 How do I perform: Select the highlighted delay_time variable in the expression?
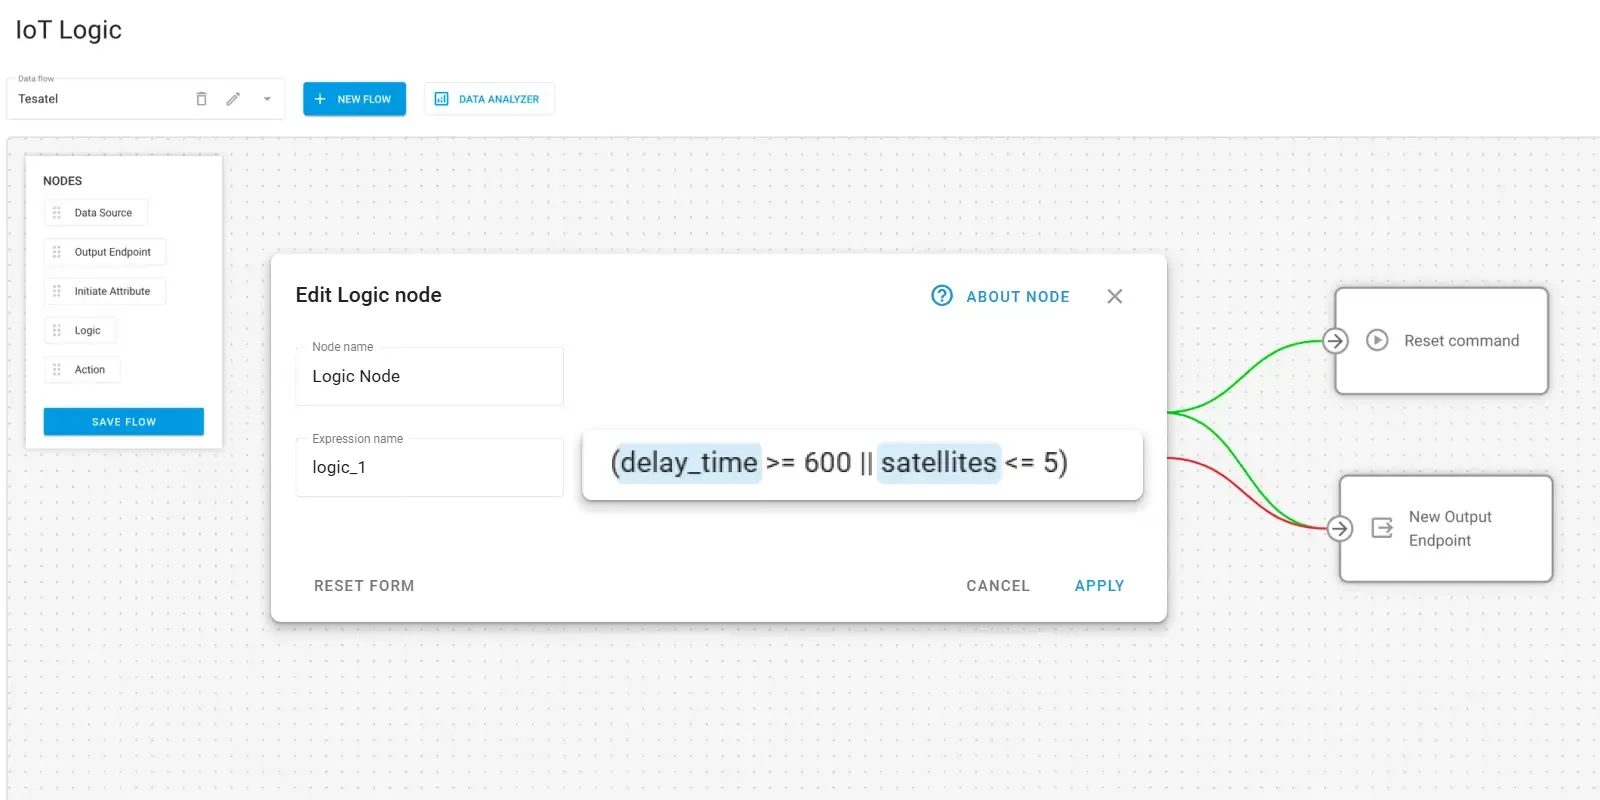point(687,462)
